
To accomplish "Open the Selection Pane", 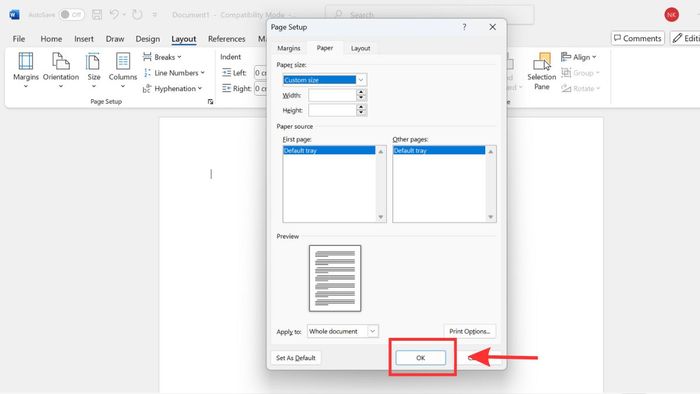I will [542, 71].
